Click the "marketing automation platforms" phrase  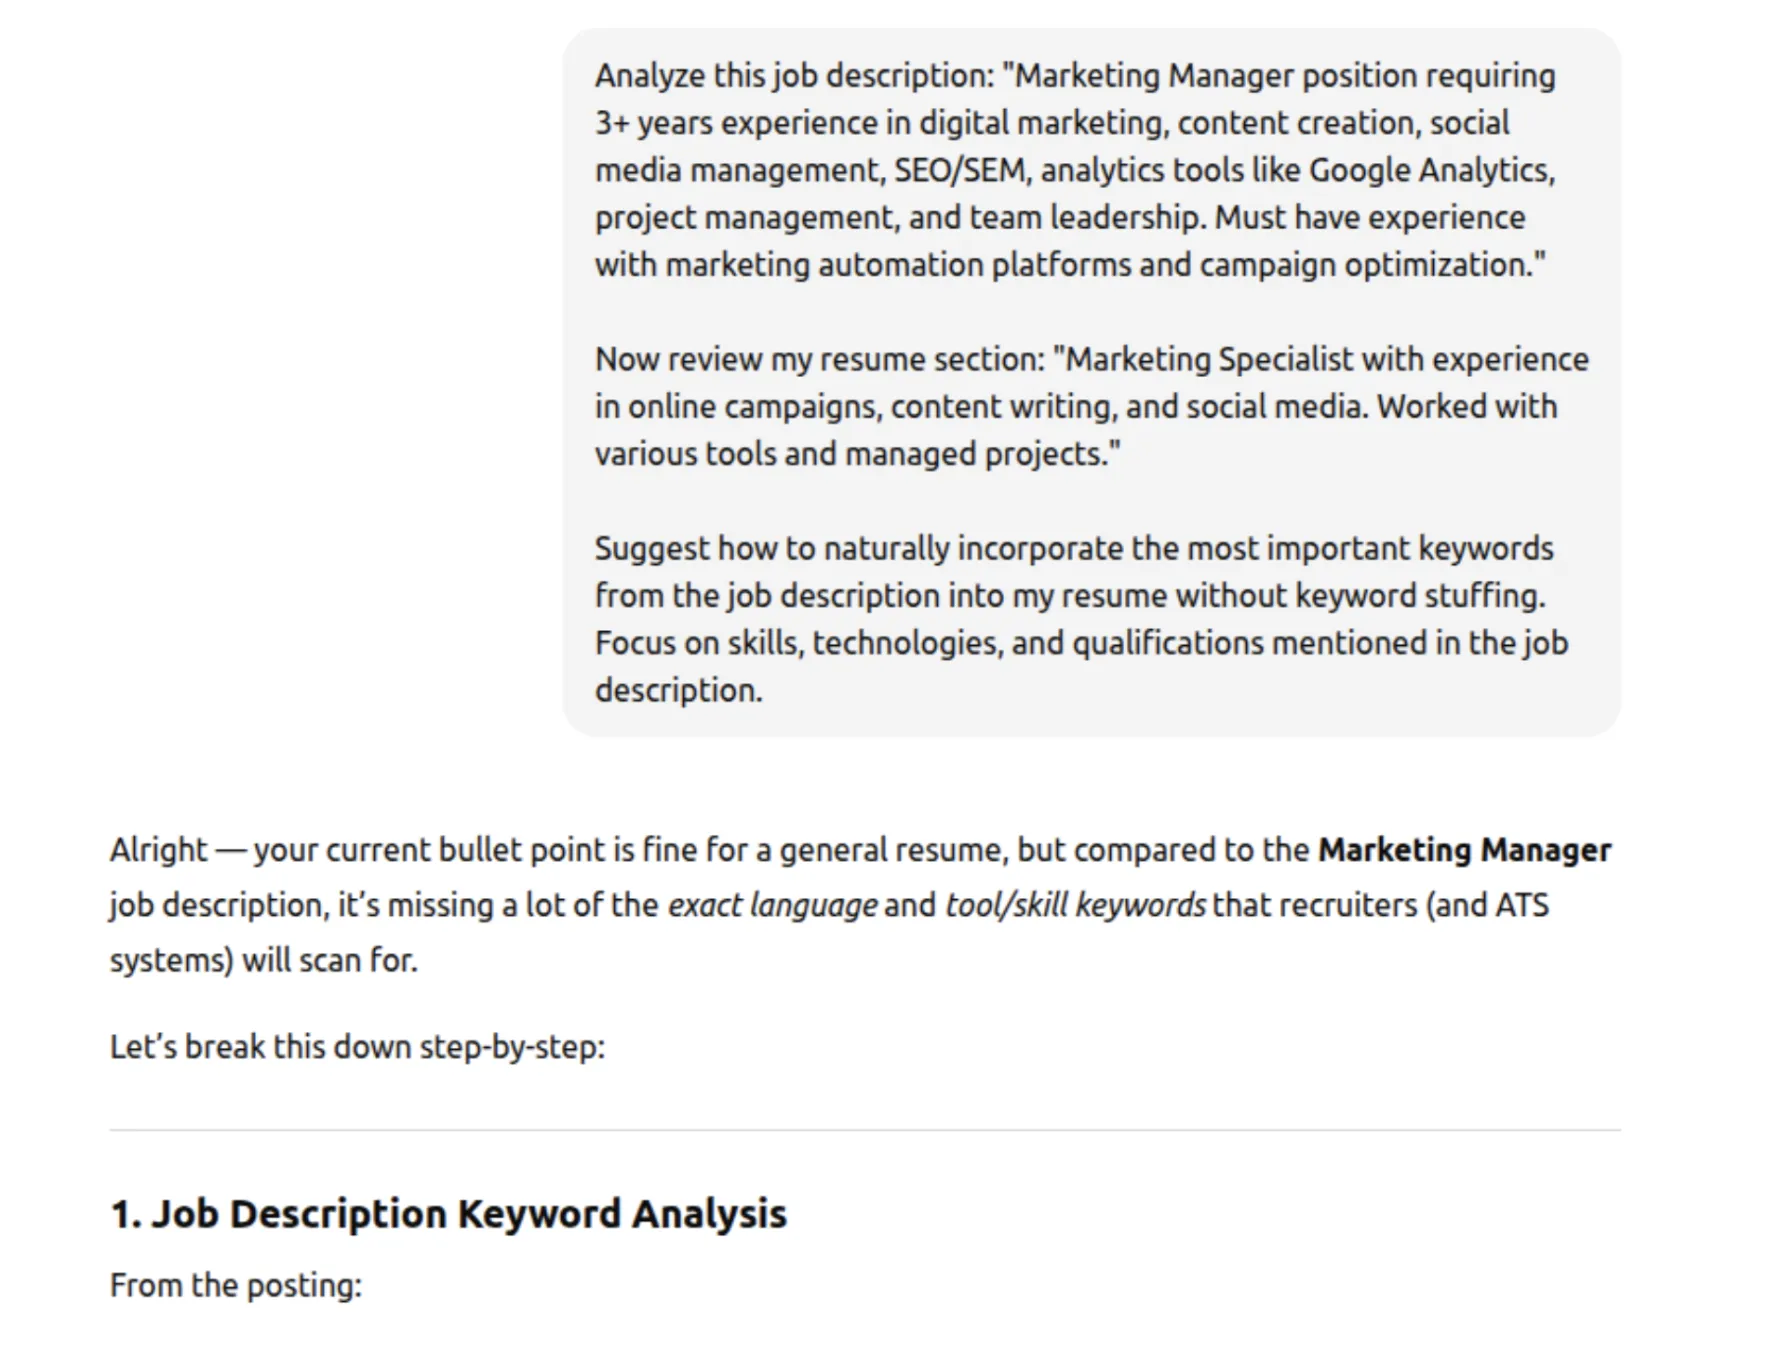click(898, 265)
